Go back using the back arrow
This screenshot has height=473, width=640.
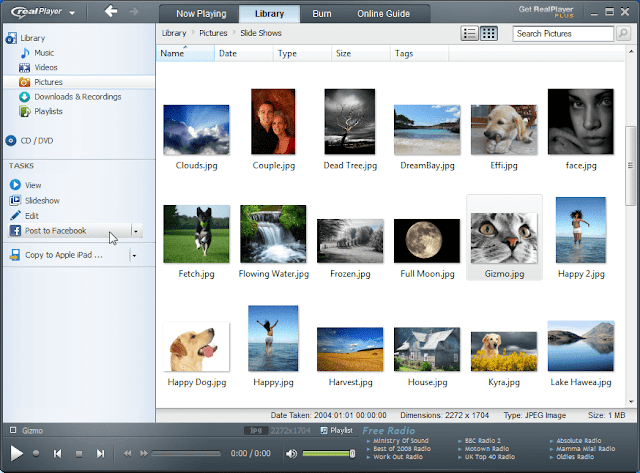pos(111,11)
